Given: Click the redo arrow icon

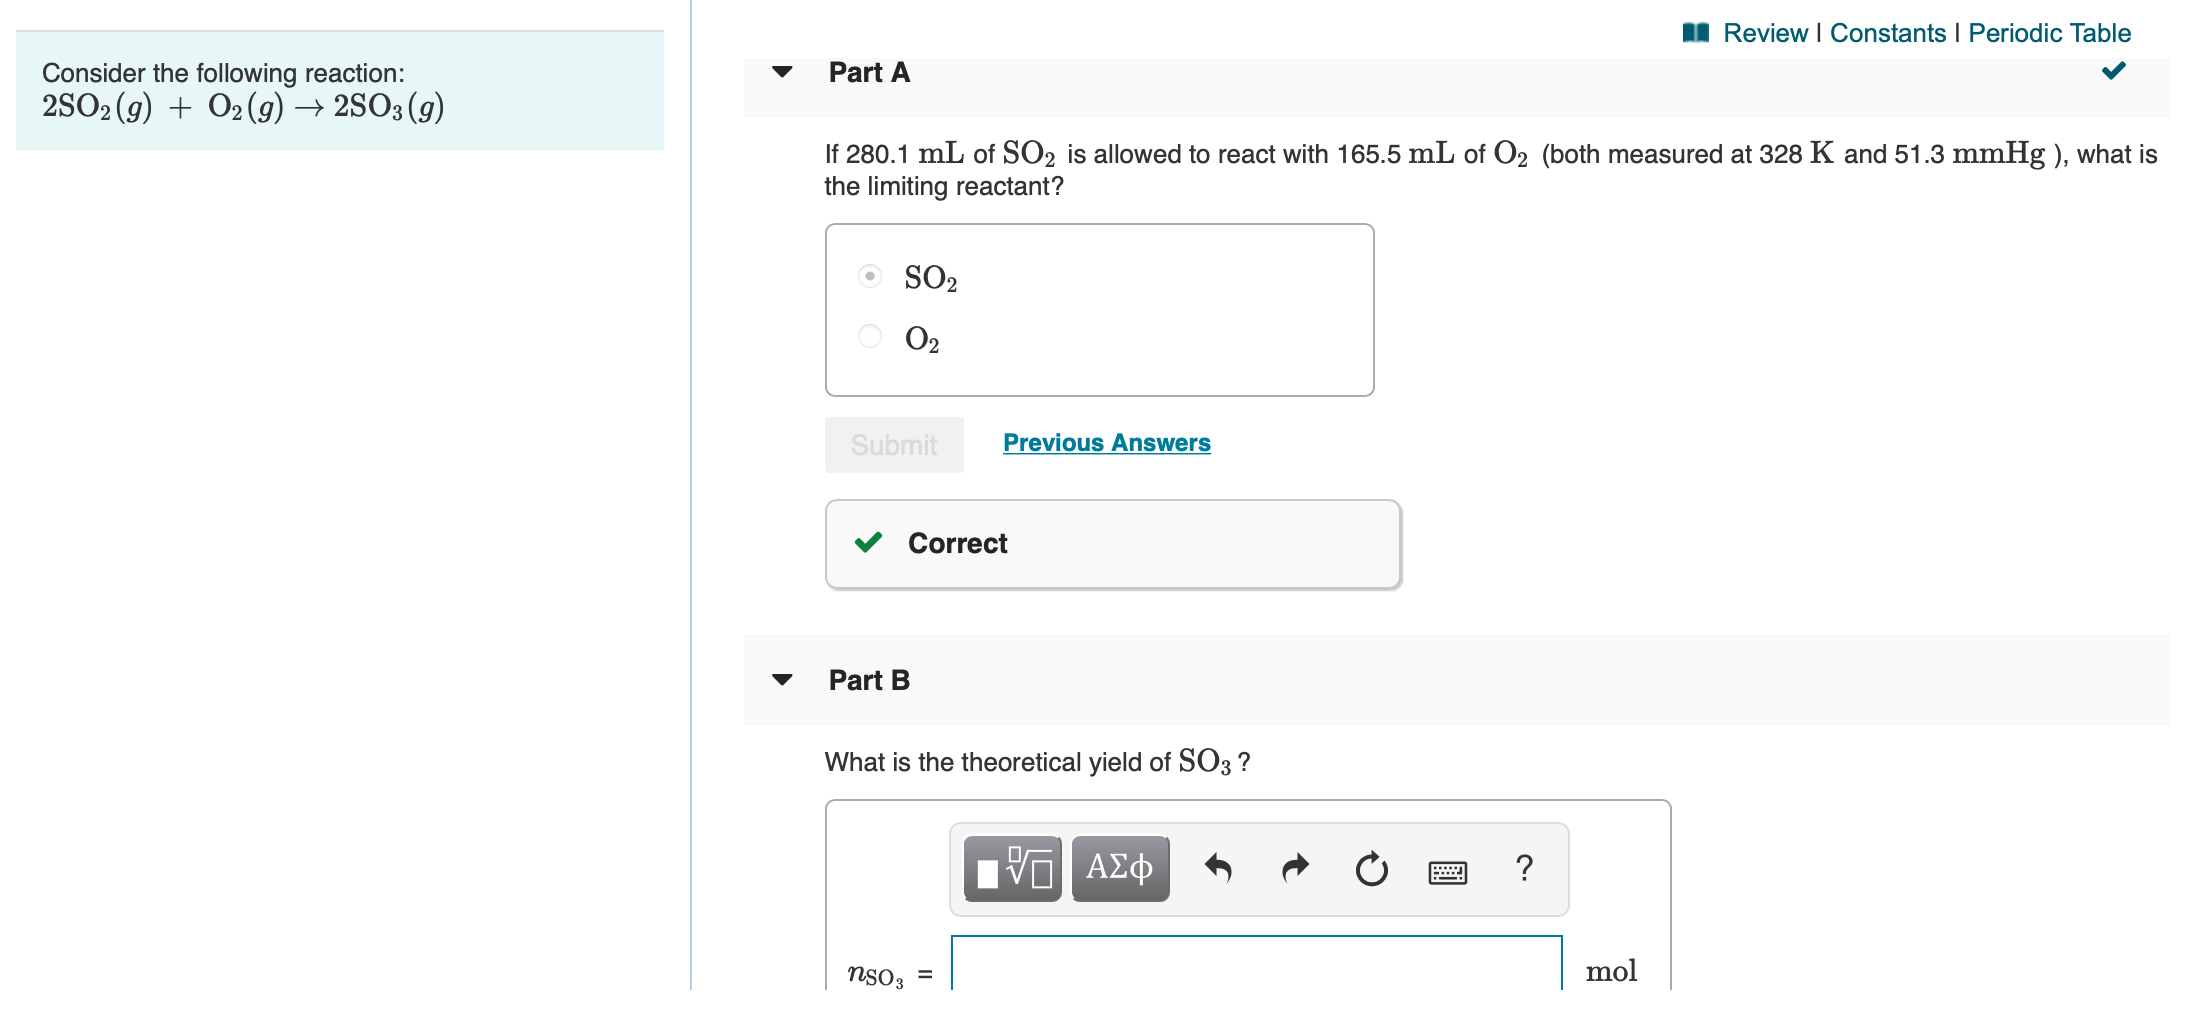Looking at the screenshot, I should tap(1295, 868).
